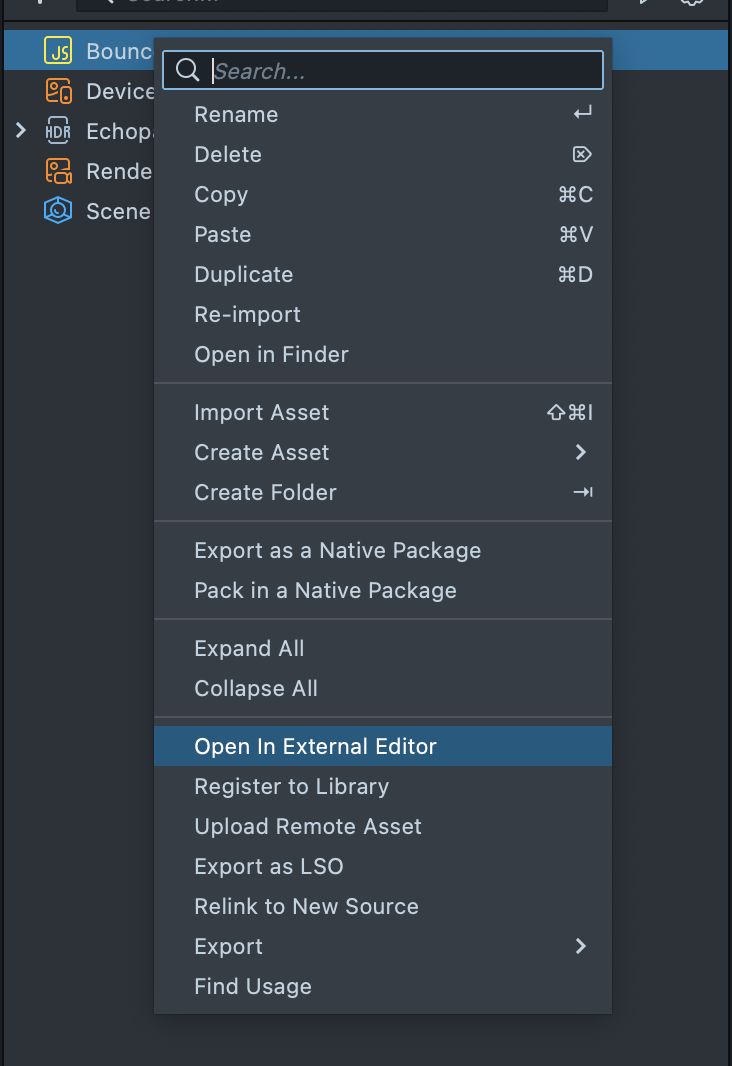Click the context menu search magnifier icon
The image size is (732, 1066).
pyautogui.click(x=188, y=71)
